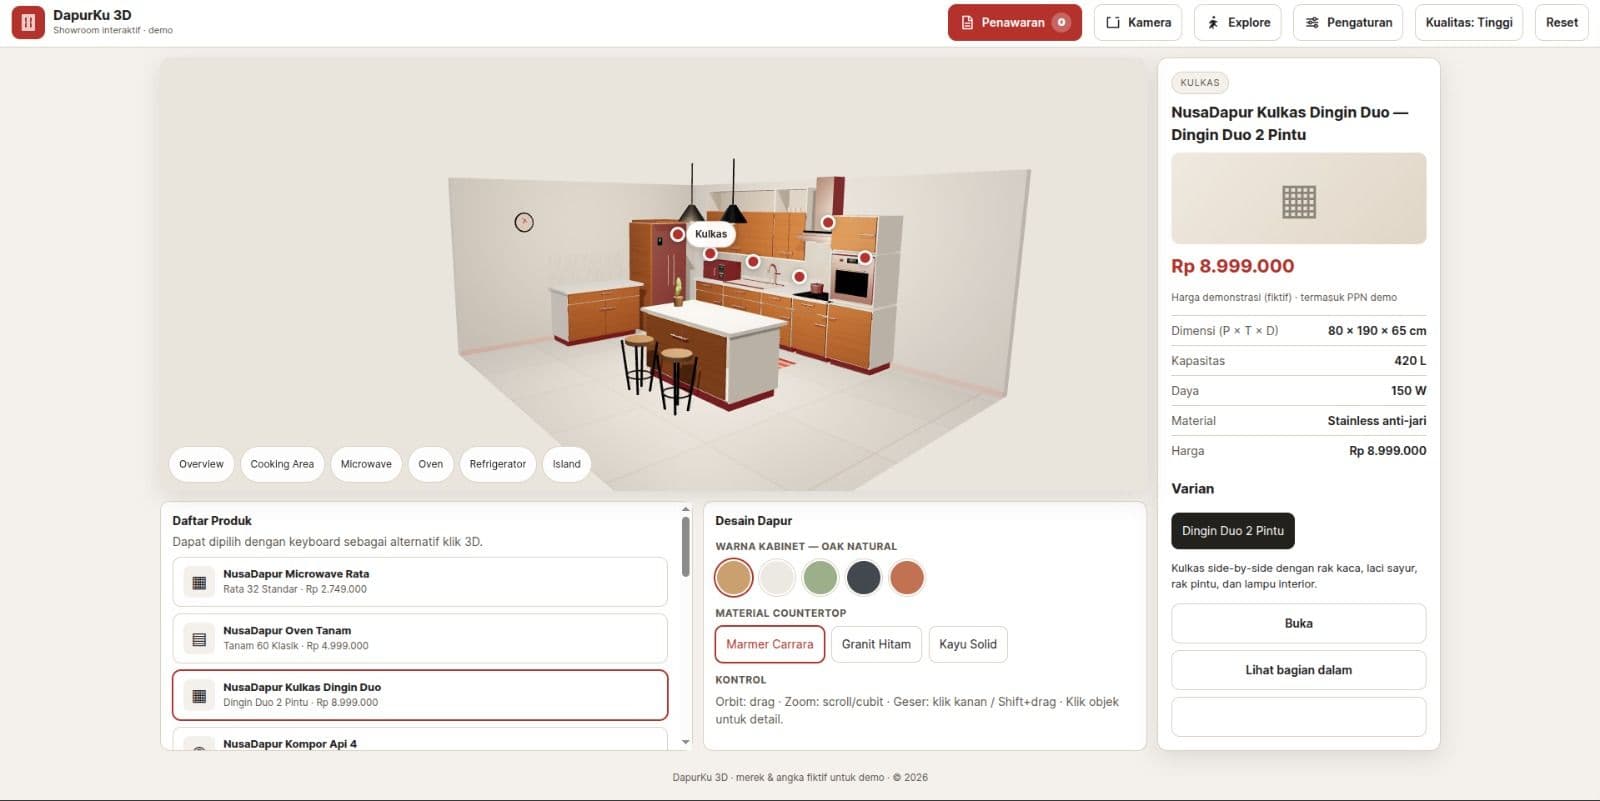
Task: Select the NusaDapur Kulkas Dingin Duo row
Action: click(420, 695)
